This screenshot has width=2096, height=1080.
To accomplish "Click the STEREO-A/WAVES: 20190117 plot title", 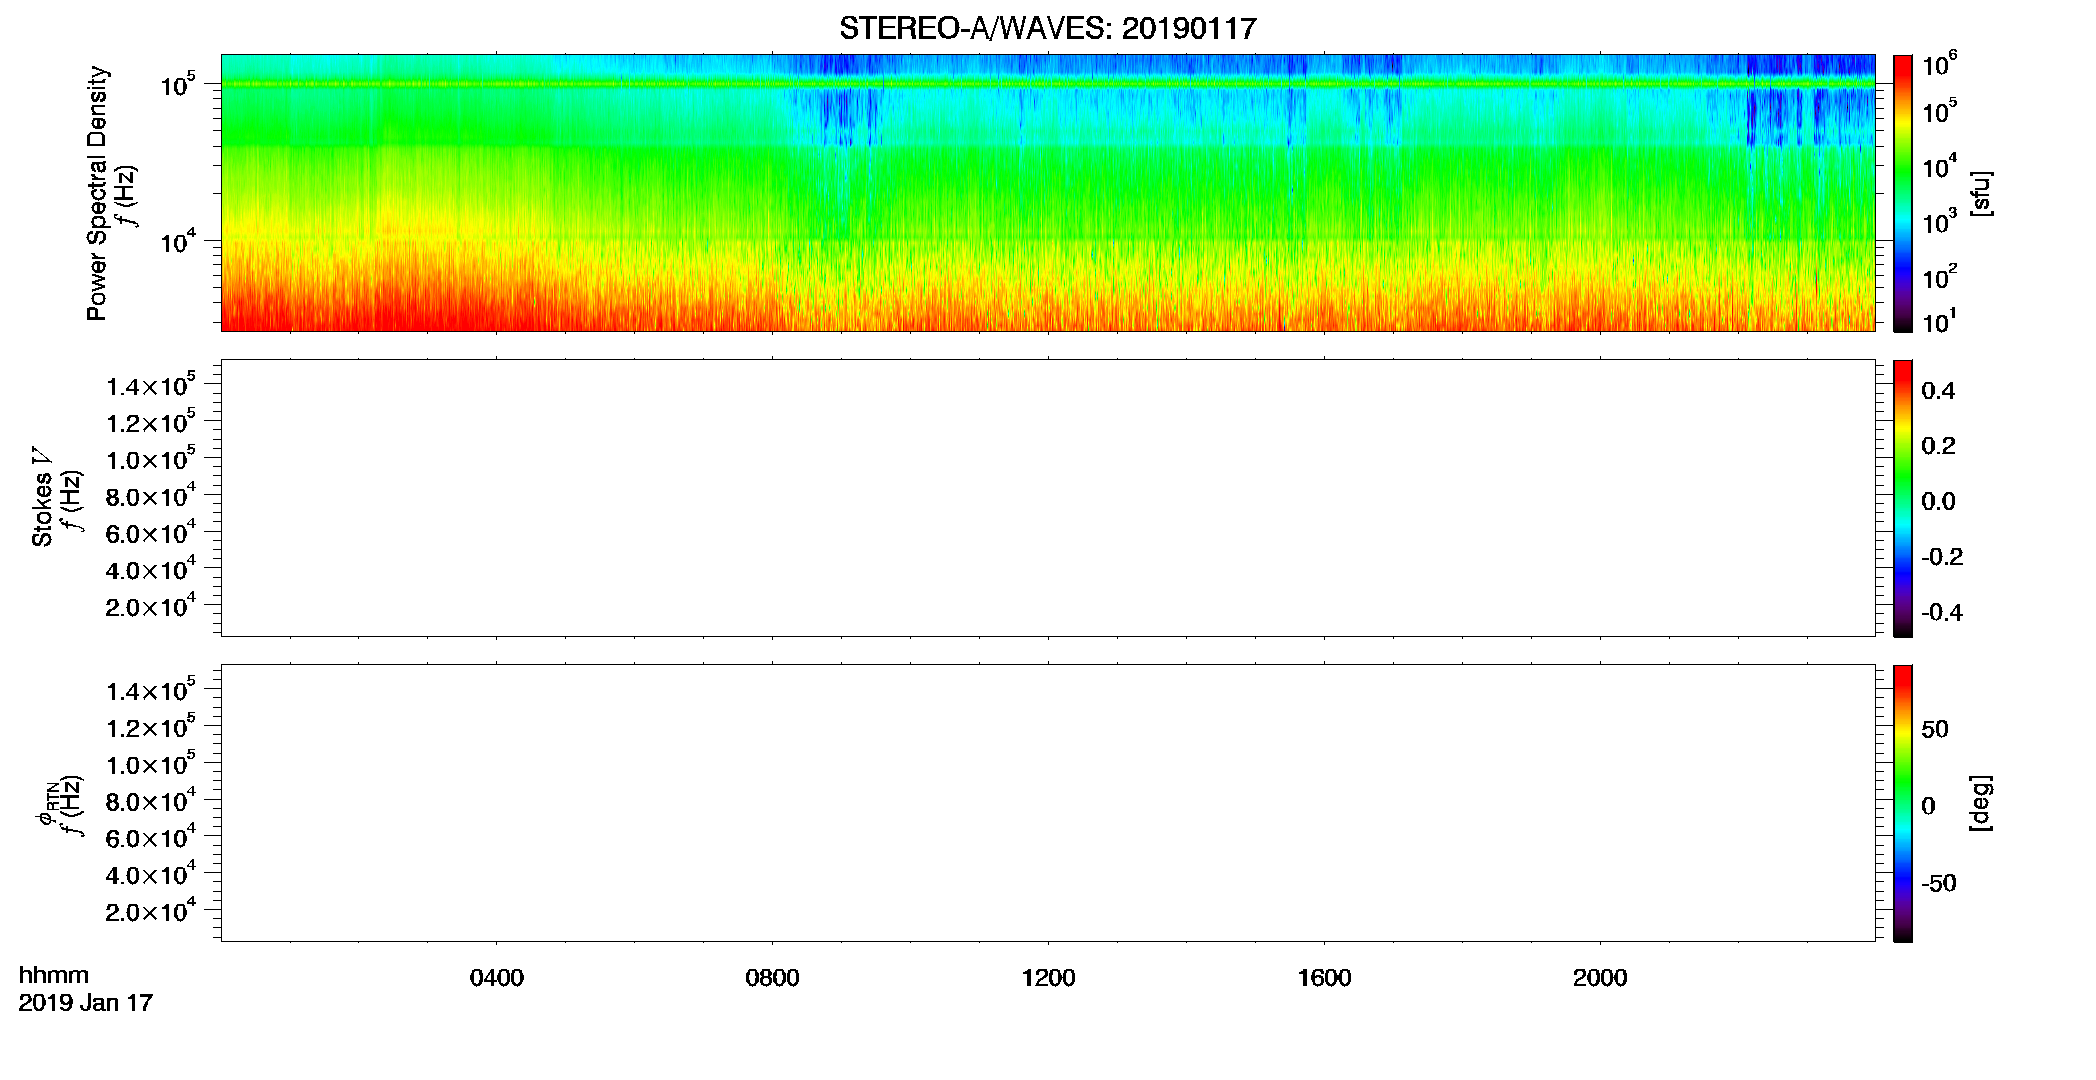I will [x=1047, y=28].
